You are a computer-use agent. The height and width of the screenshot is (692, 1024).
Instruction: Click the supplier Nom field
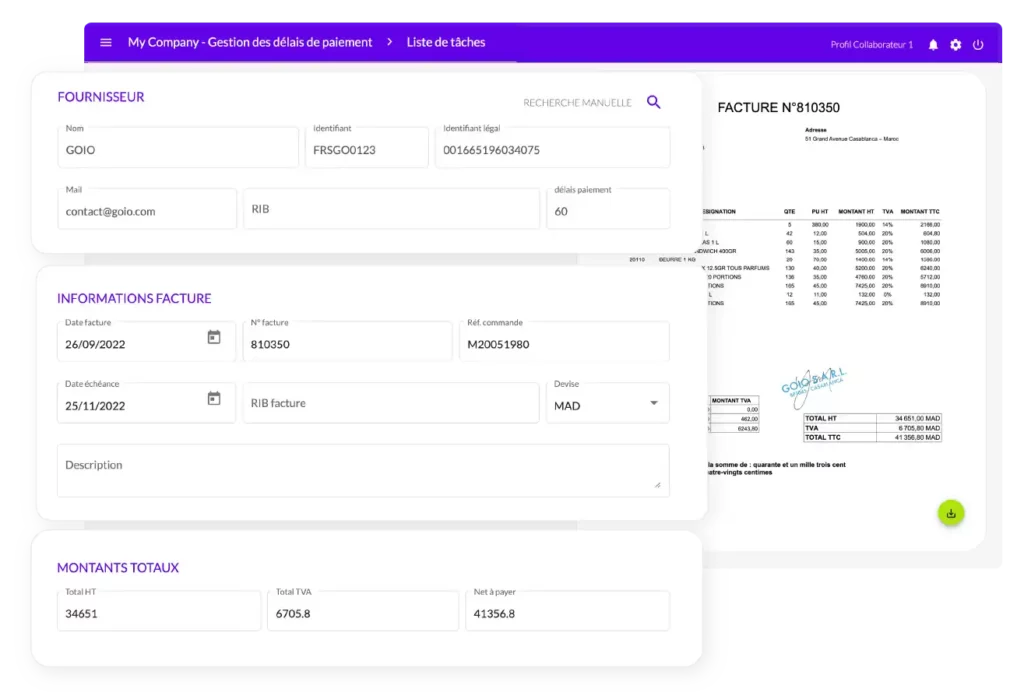pos(178,148)
